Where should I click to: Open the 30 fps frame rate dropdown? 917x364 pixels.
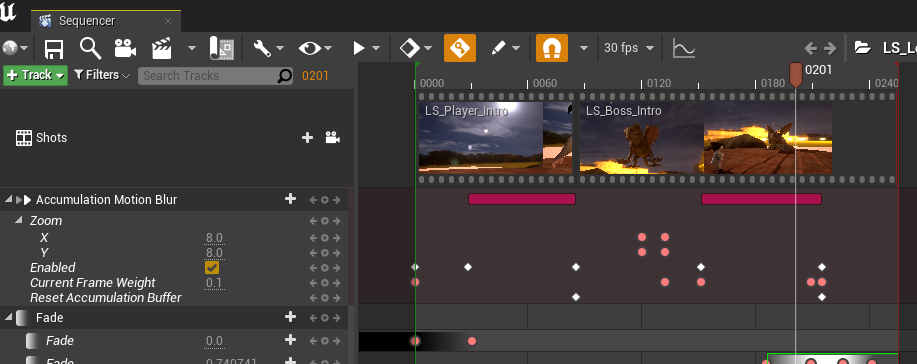628,48
